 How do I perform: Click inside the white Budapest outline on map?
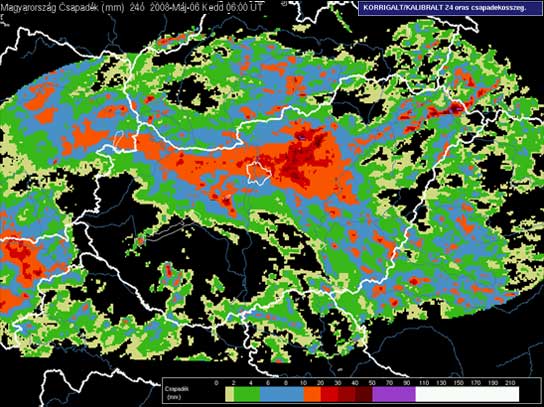pyautogui.click(x=258, y=173)
